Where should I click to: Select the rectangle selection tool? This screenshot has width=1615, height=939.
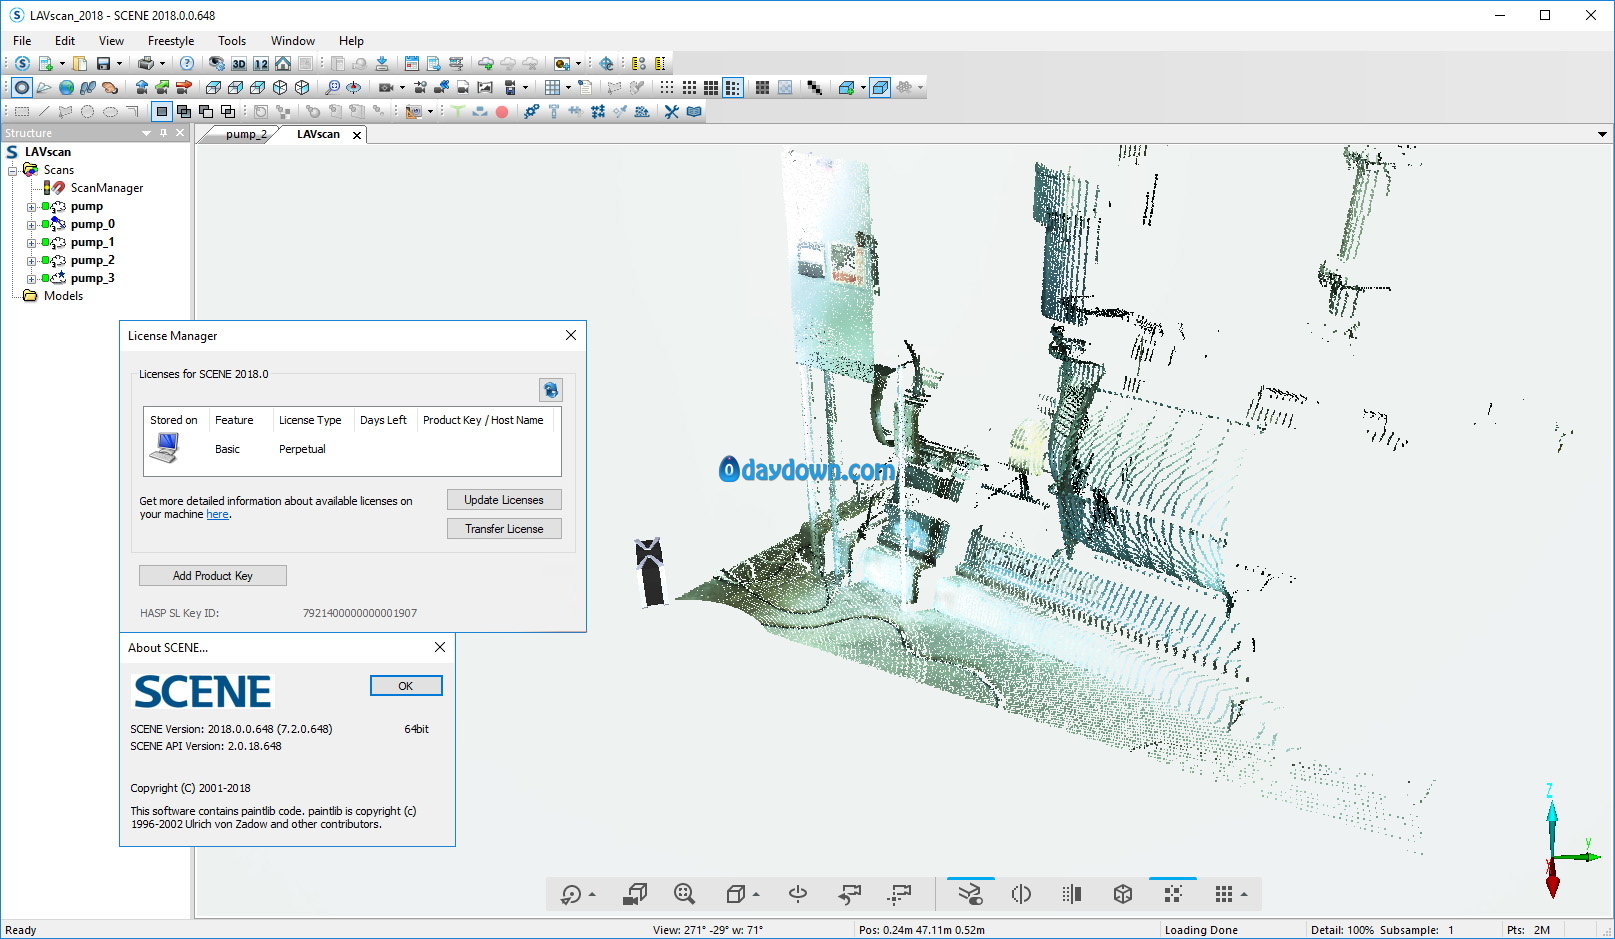[21, 111]
